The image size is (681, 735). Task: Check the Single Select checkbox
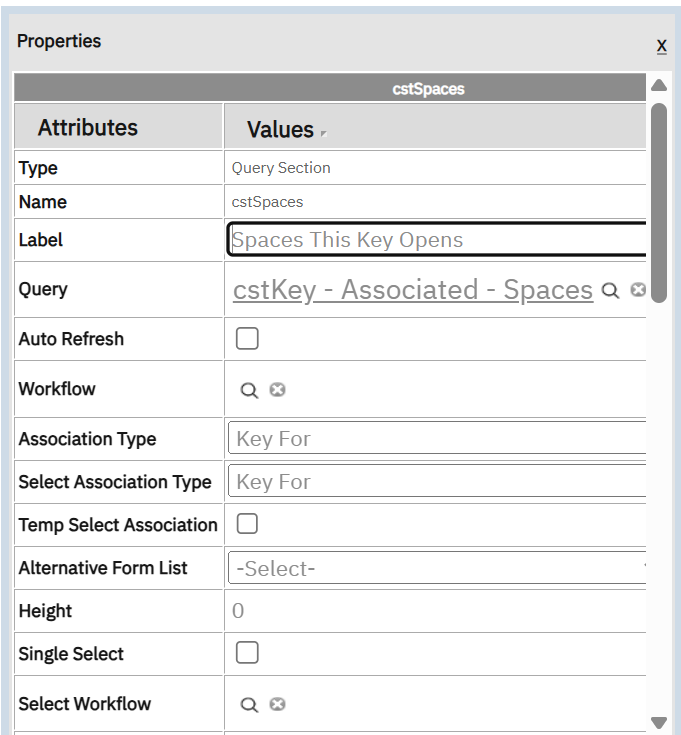[x=247, y=652]
